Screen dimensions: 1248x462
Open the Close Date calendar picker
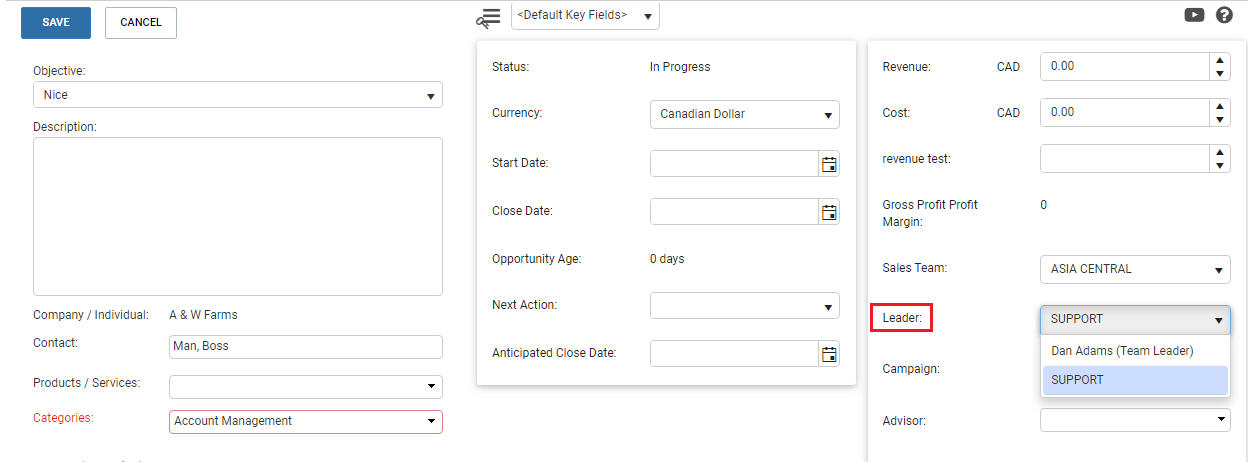[829, 212]
